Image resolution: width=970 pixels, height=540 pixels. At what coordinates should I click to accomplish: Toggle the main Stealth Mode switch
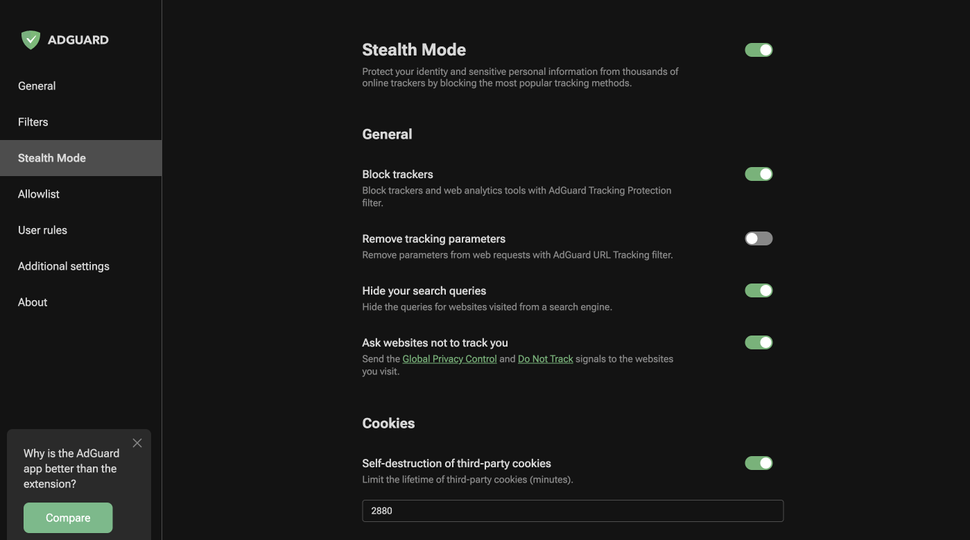(758, 50)
